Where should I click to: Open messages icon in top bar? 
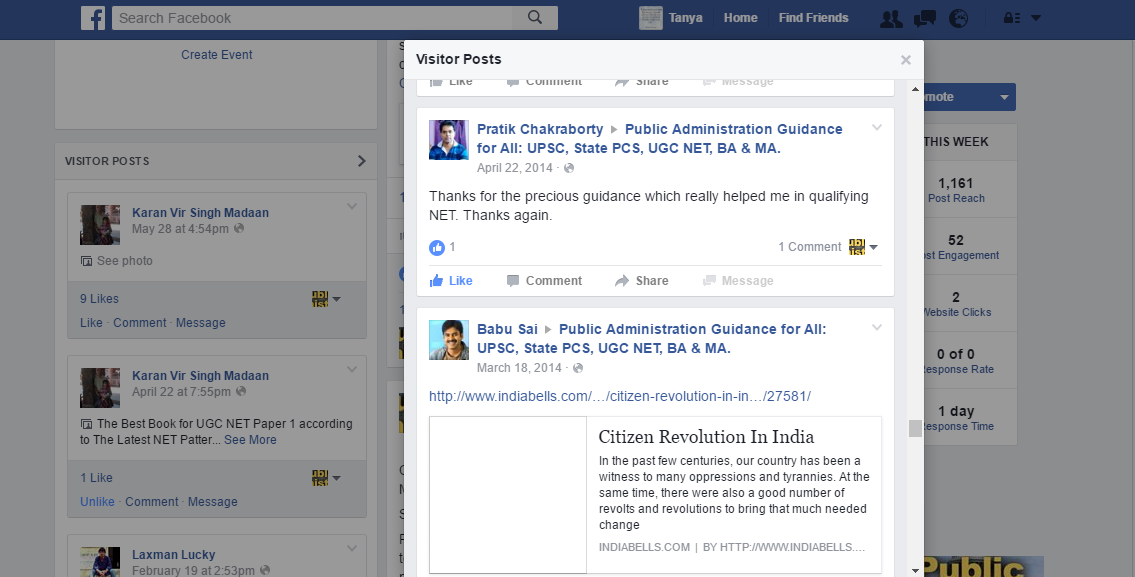pyautogui.click(x=925, y=19)
